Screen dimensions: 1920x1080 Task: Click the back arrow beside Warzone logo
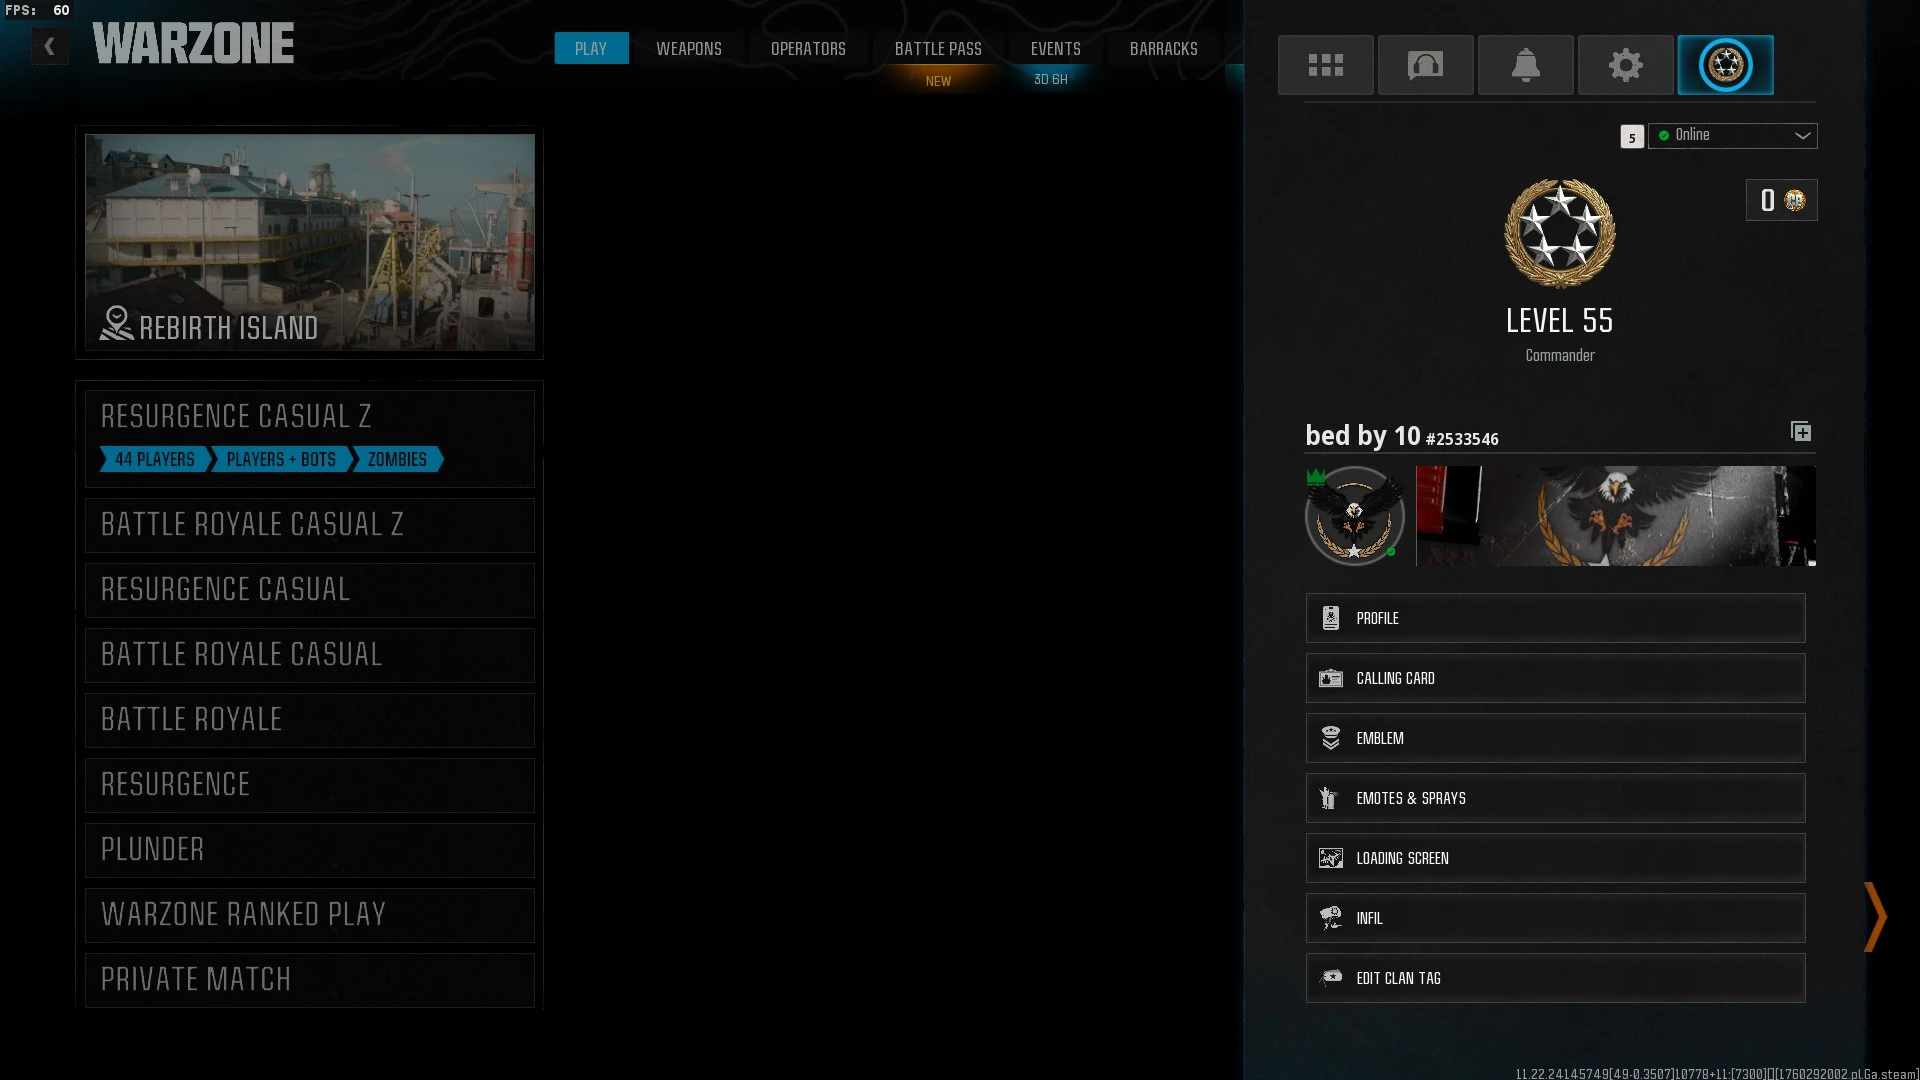[x=49, y=46]
